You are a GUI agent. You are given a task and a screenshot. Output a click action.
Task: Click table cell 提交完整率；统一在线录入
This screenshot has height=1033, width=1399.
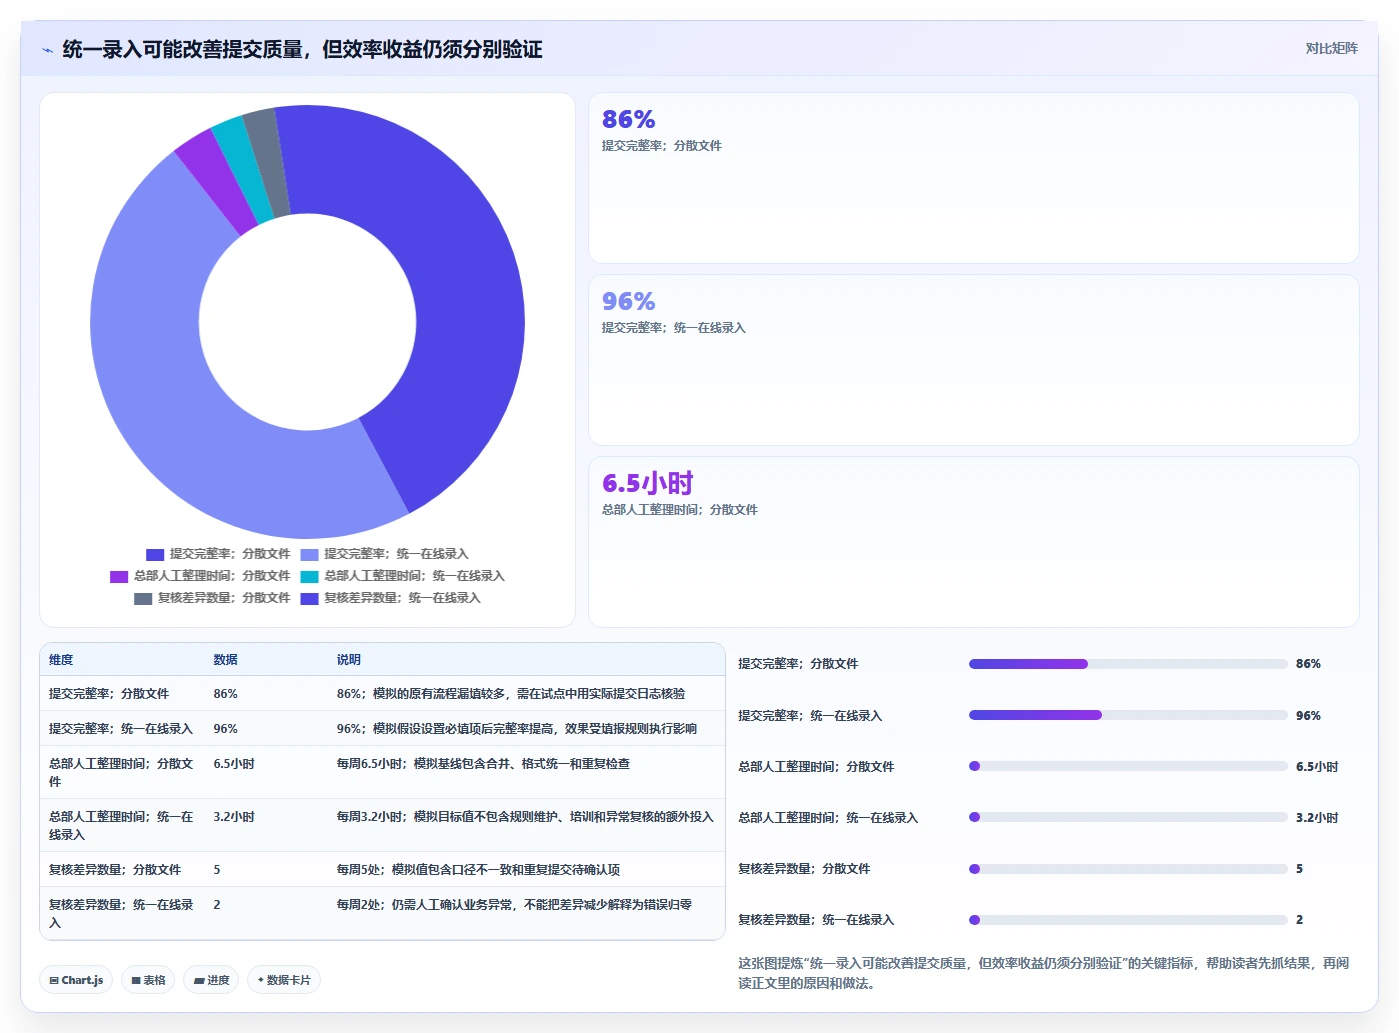click(121, 729)
